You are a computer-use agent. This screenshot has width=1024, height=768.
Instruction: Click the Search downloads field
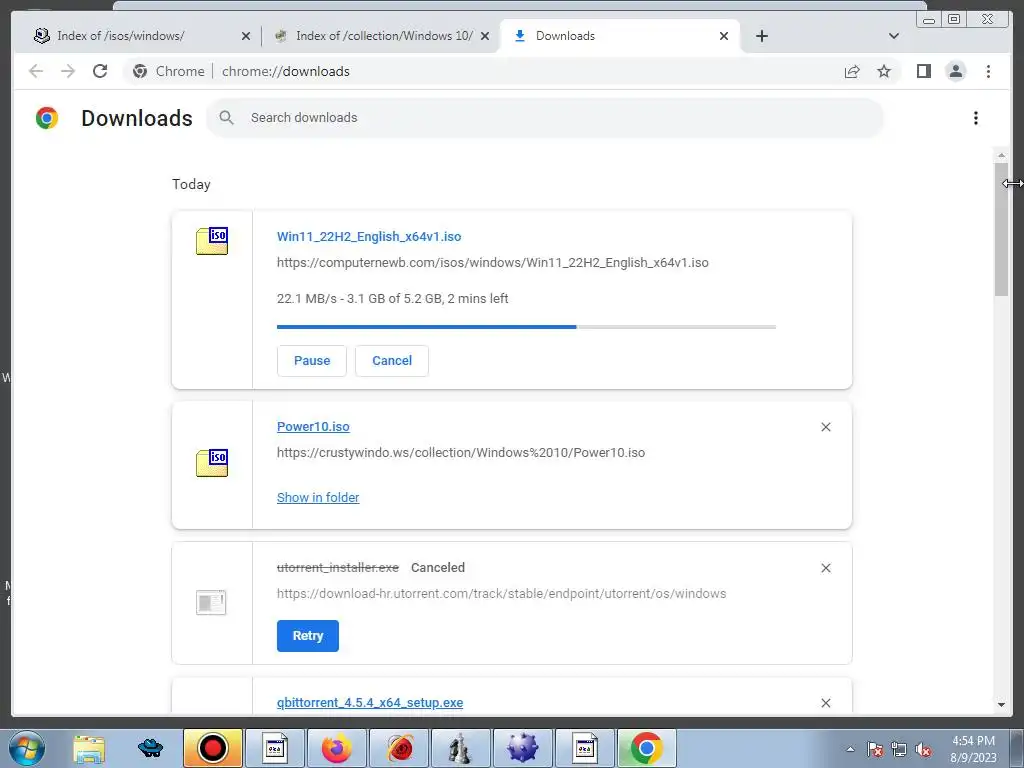coord(545,118)
